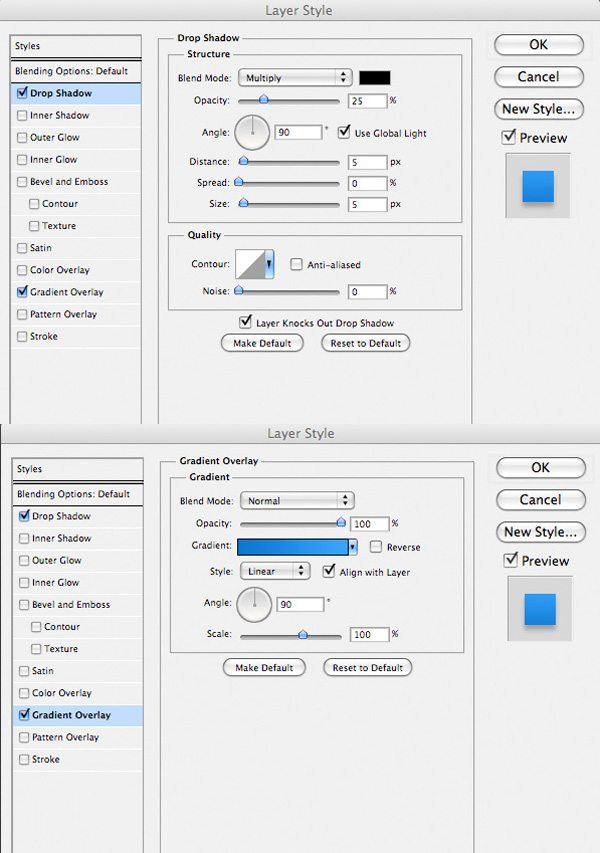This screenshot has width=600, height=853.
Task: Click the shadow Size slider
Action: click(x=289, y=204)
